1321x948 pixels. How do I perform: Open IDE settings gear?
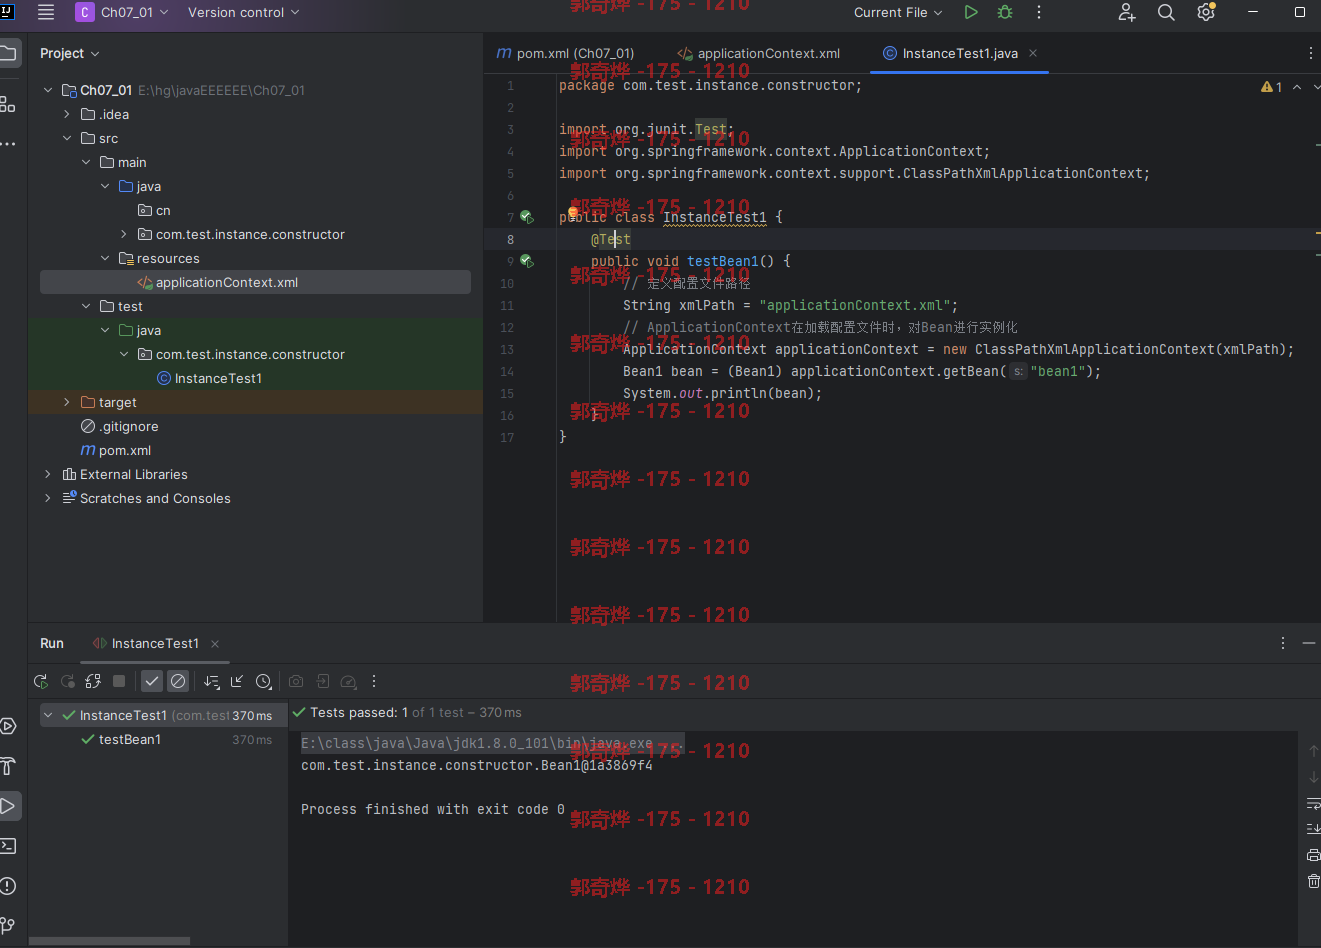point(1206,12)
